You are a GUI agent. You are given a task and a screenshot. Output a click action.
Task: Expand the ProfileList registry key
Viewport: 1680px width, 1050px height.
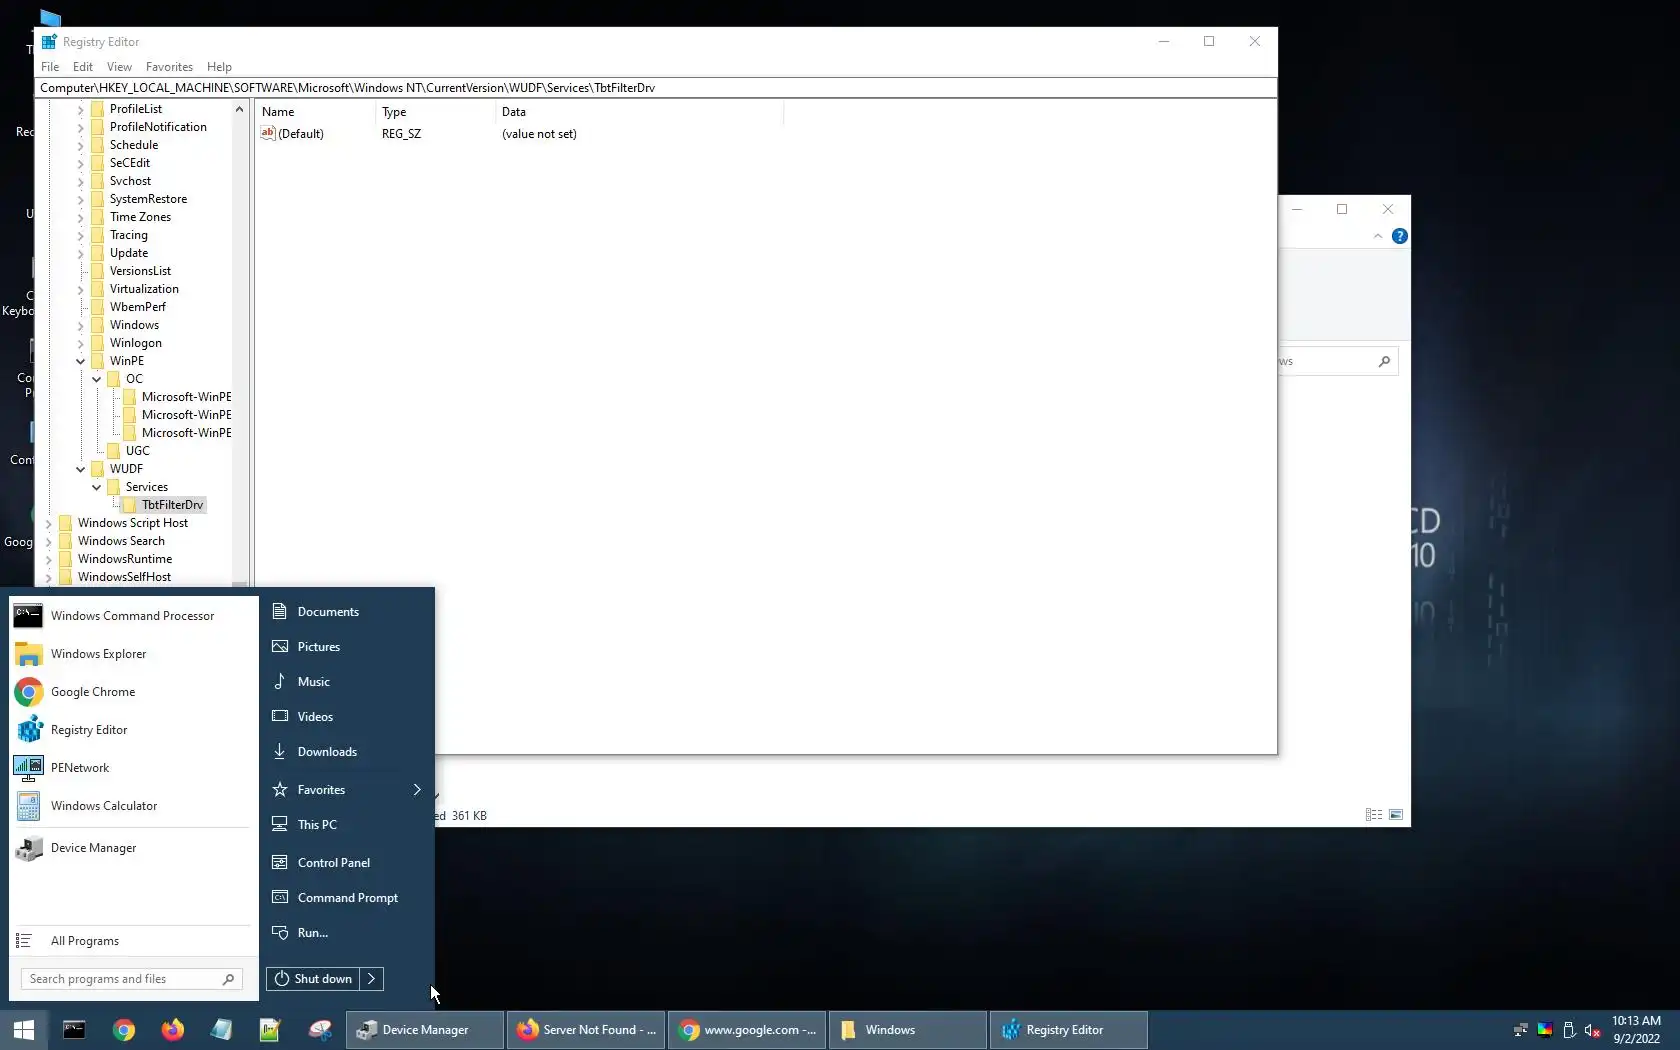[81, 109]
